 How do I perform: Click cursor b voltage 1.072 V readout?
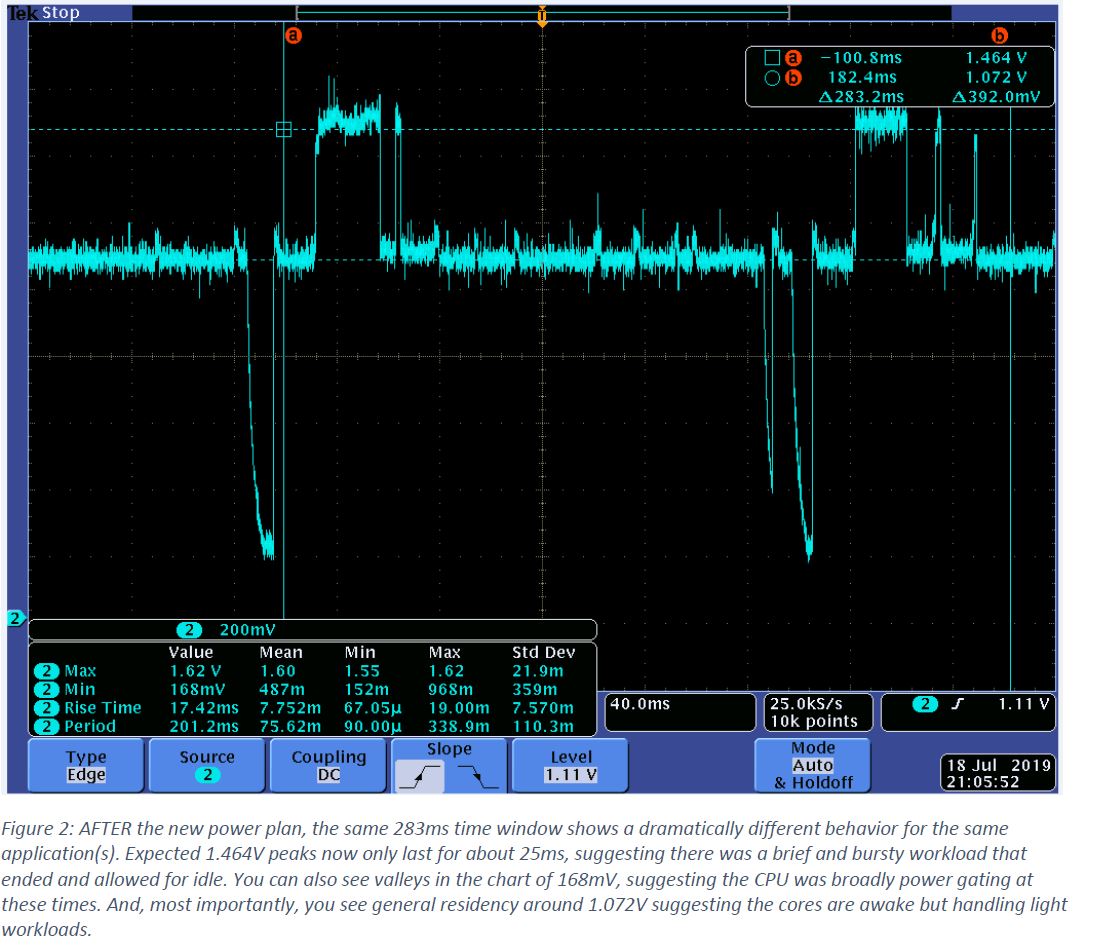(x=996, y=77)
